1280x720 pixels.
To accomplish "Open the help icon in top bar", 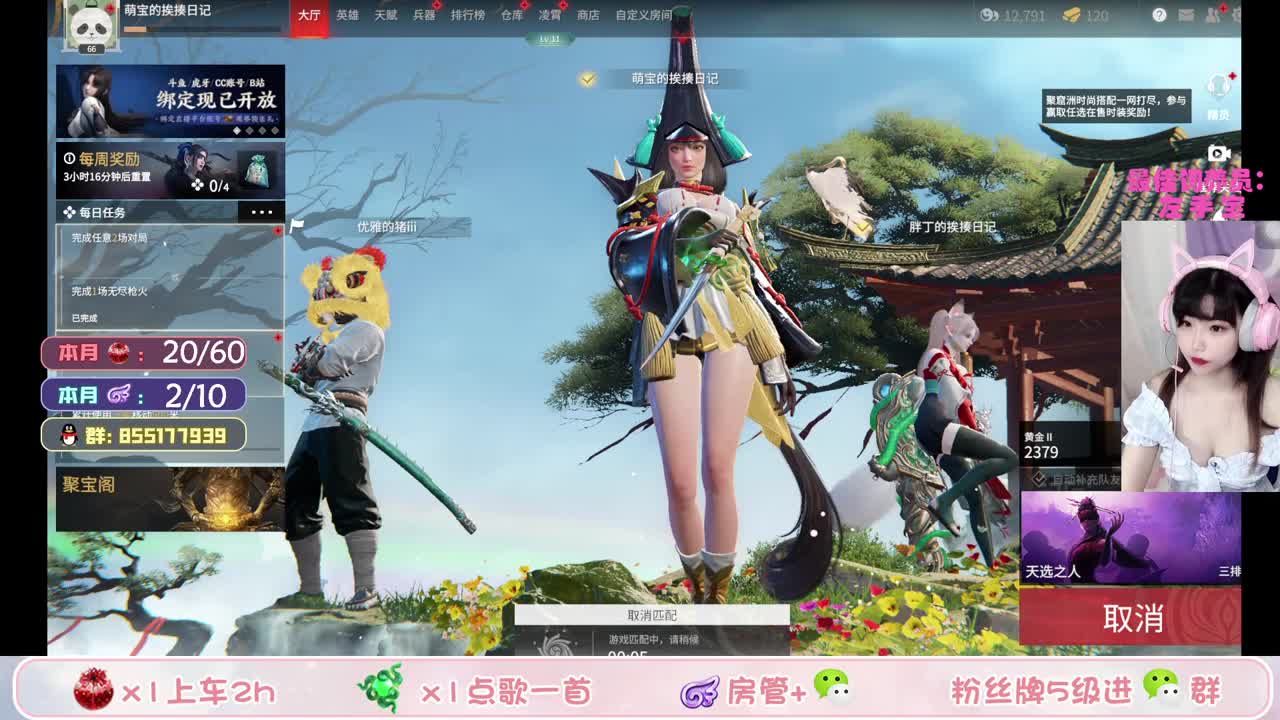I will pyautogui.click(x=1160, y=16).
